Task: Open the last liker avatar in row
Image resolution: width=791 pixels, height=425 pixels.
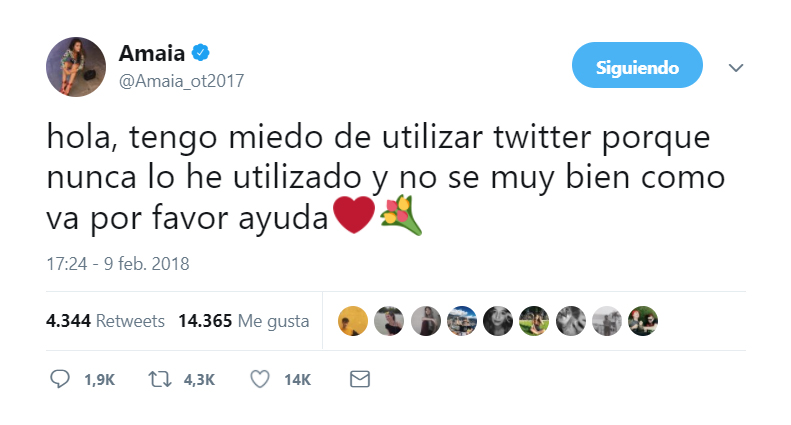Action: click(x=643, y=321)
